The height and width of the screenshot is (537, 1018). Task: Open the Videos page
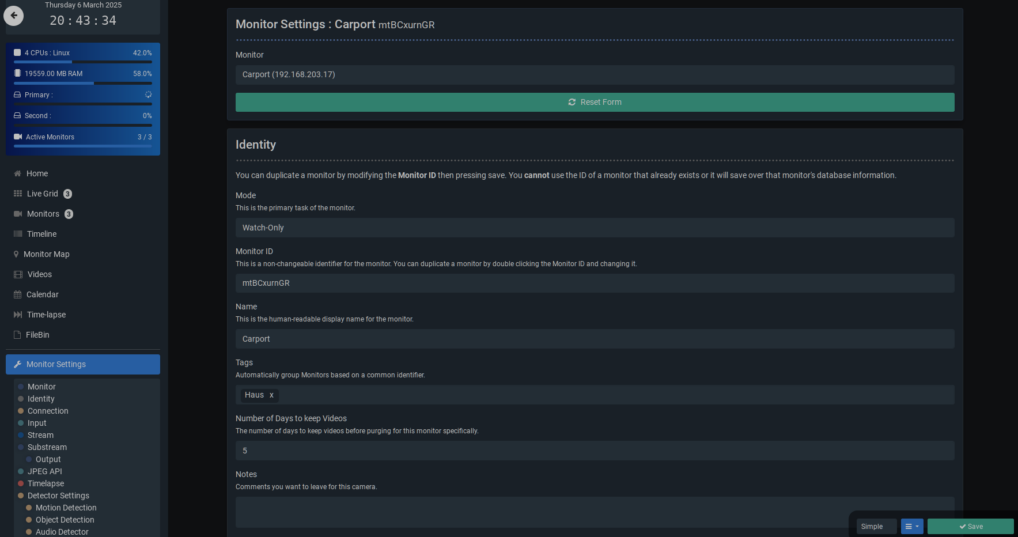39,274
